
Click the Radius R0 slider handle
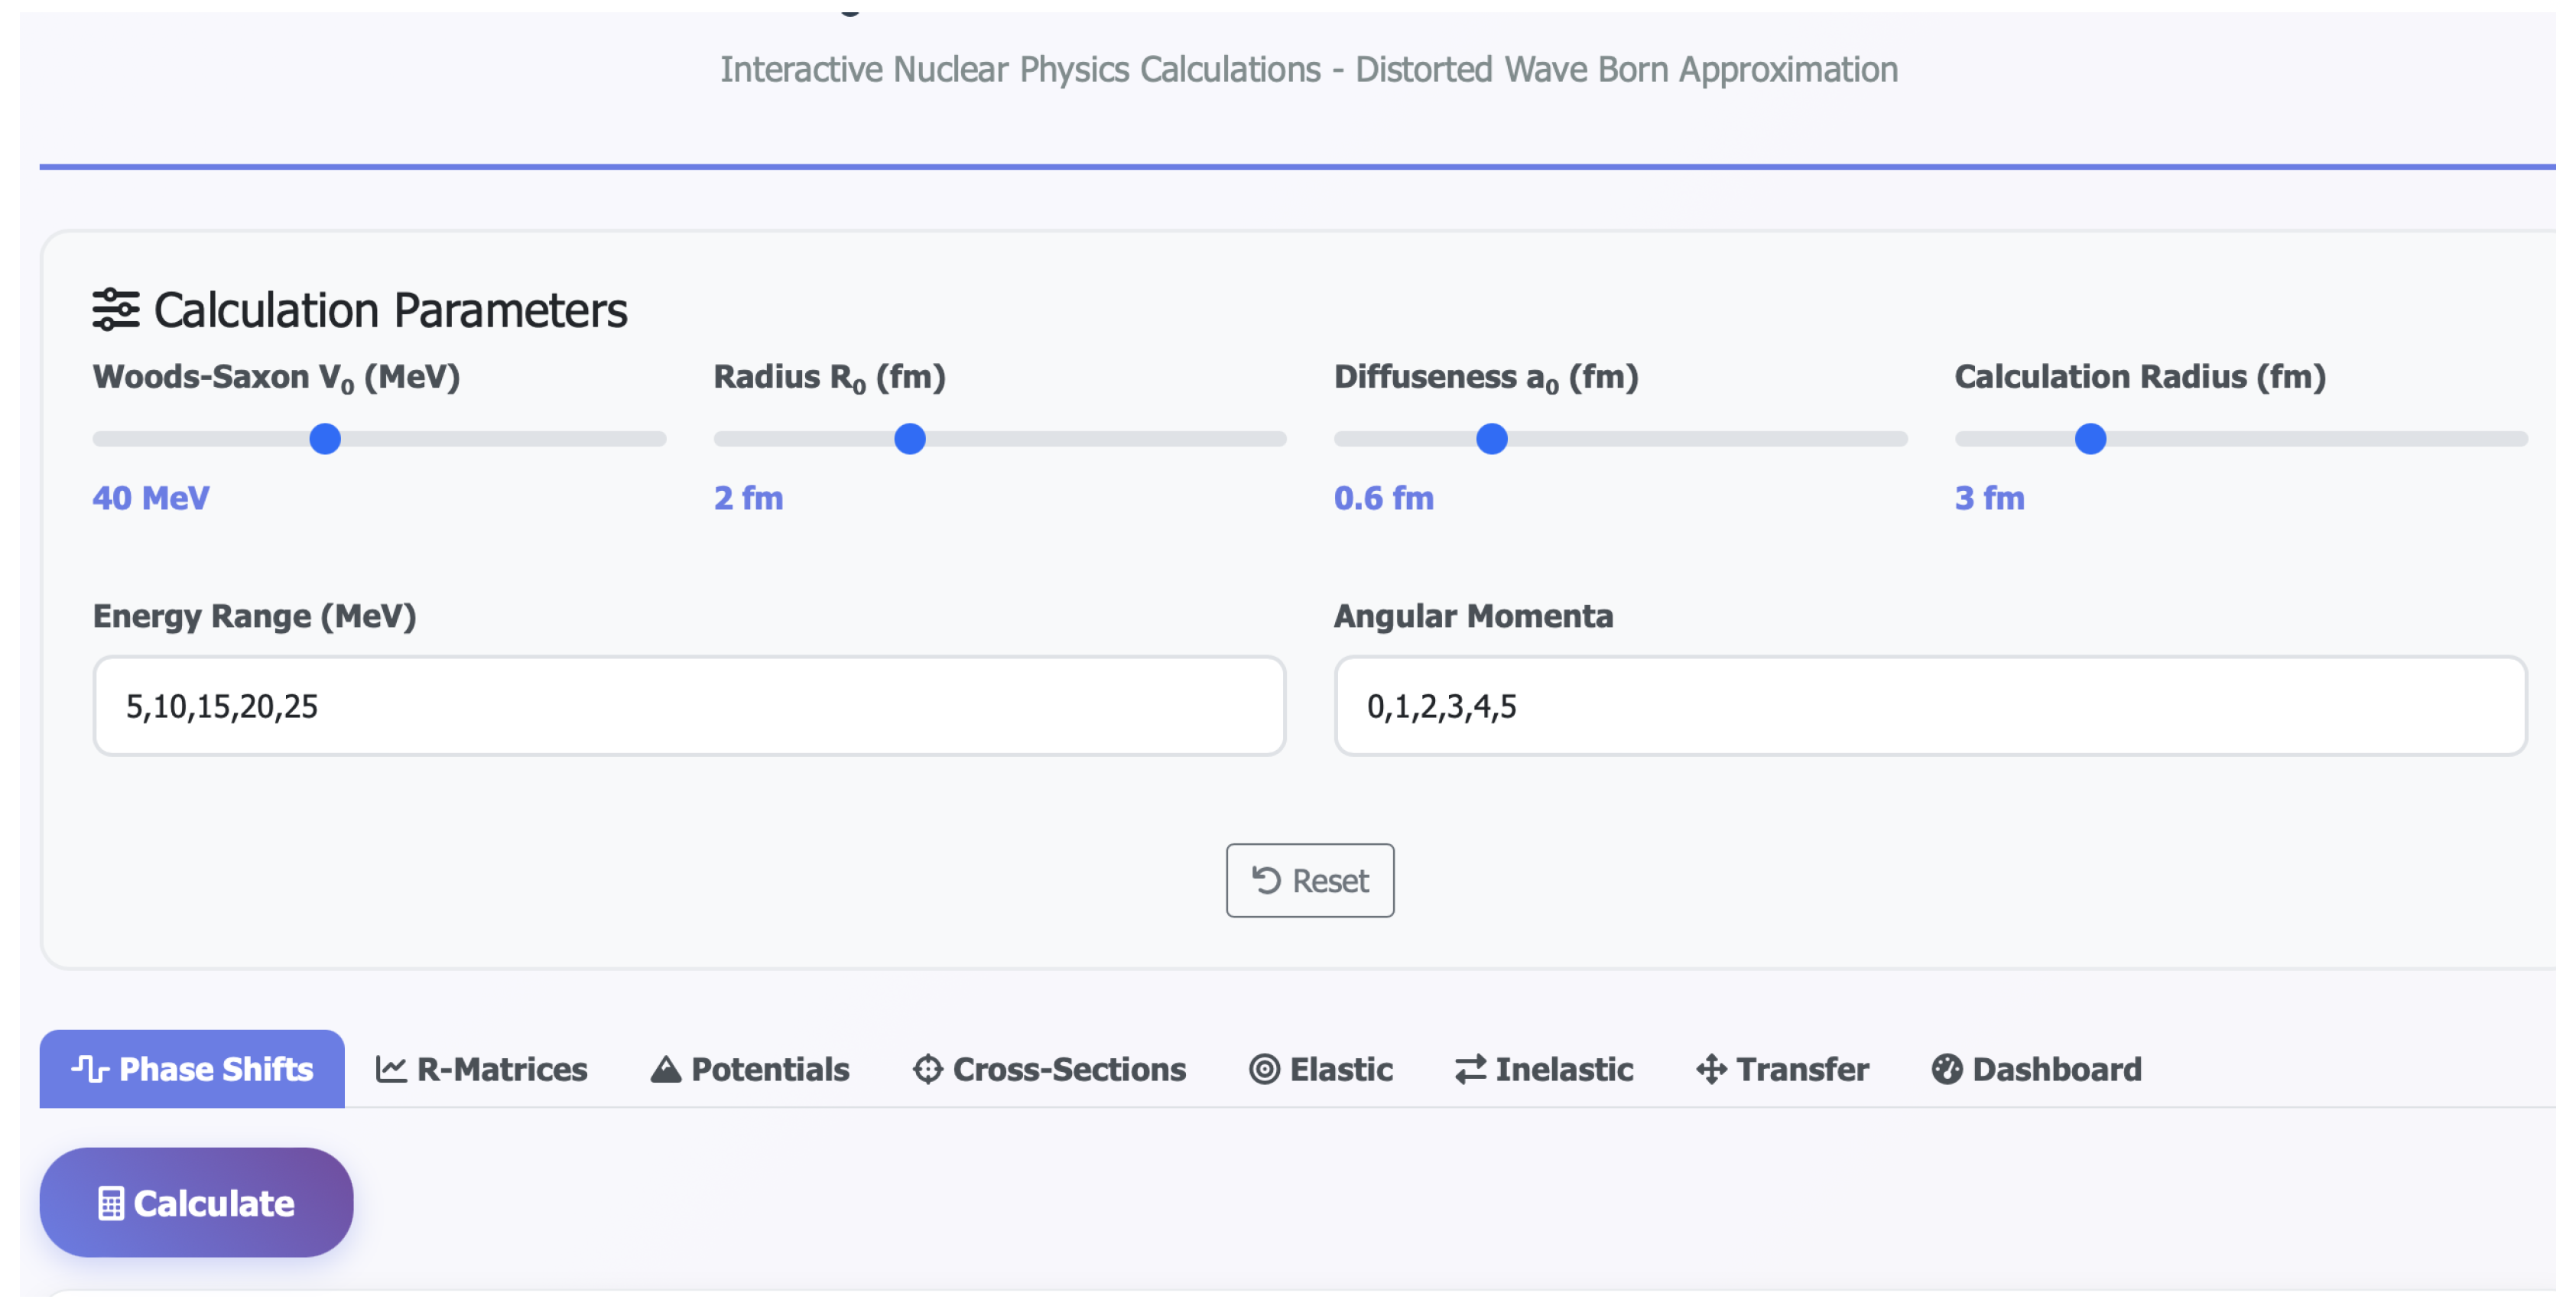(910, 439)
